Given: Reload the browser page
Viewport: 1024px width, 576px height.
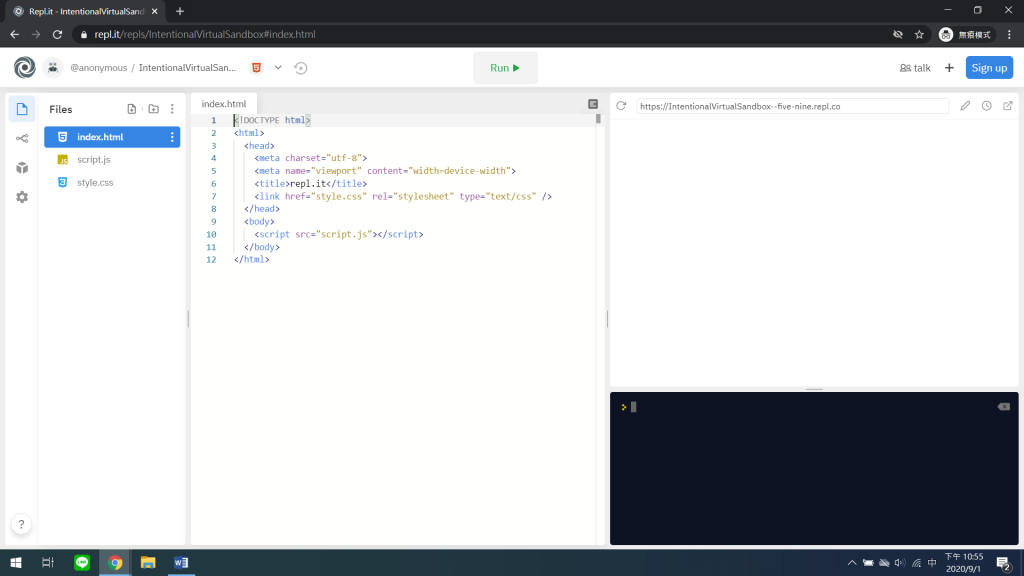Looking at the screenshot, I should click(x=57, y=35).
